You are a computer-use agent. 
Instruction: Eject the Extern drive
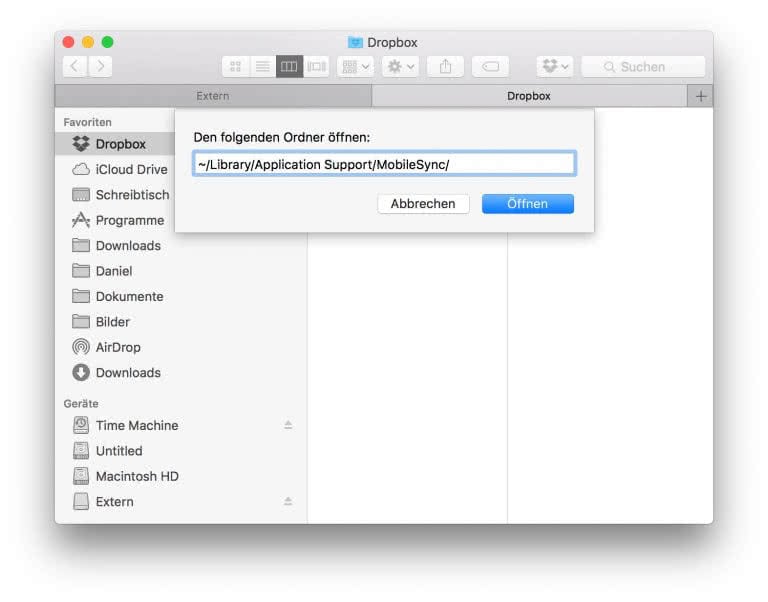pyautogui.click(x=288, y=501)
